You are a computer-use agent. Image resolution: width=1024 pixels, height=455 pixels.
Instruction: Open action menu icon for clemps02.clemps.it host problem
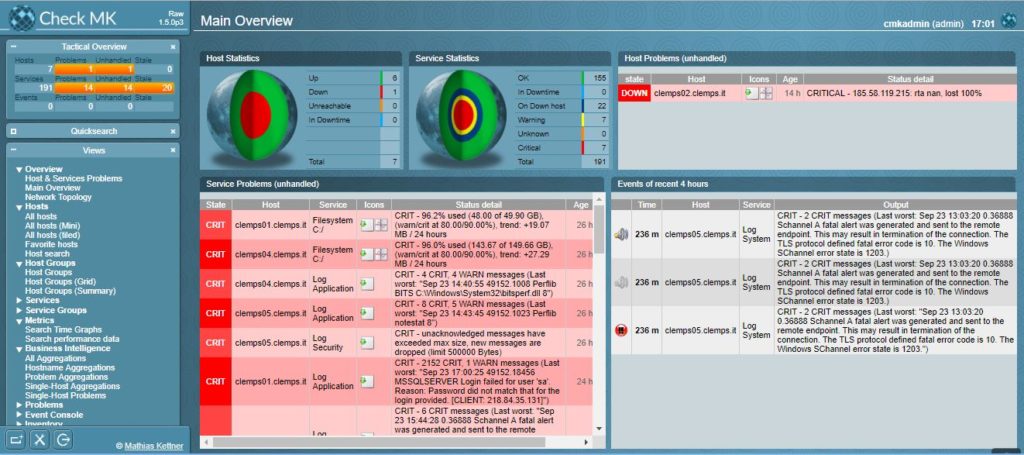point(752,93)
